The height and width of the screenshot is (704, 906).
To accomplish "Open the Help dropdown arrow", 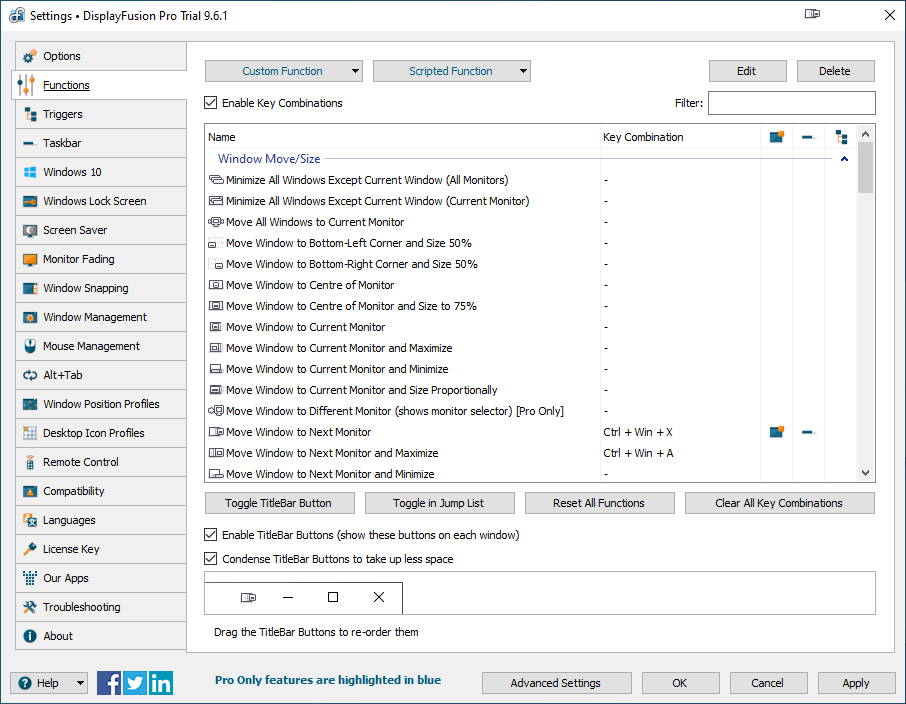I will coord(80,683).
